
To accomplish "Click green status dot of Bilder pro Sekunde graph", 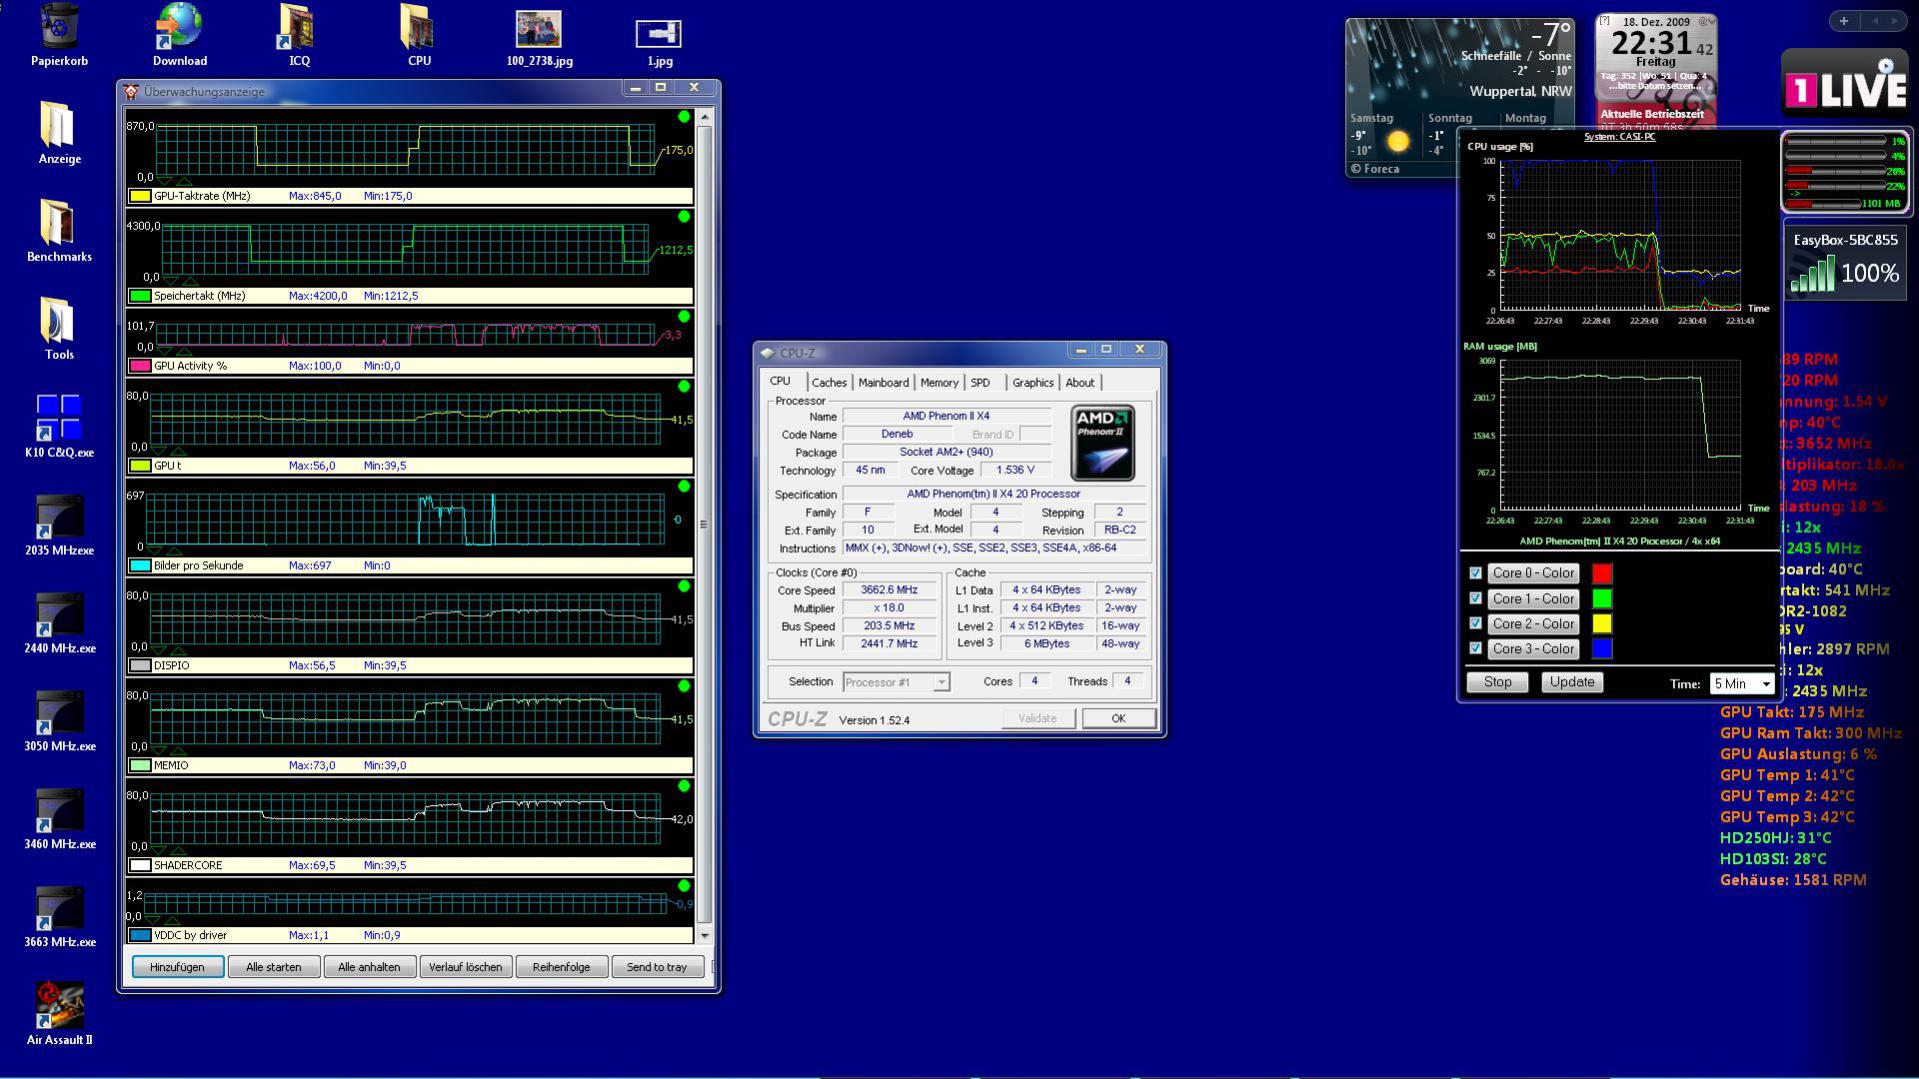I will click(684, 487).
